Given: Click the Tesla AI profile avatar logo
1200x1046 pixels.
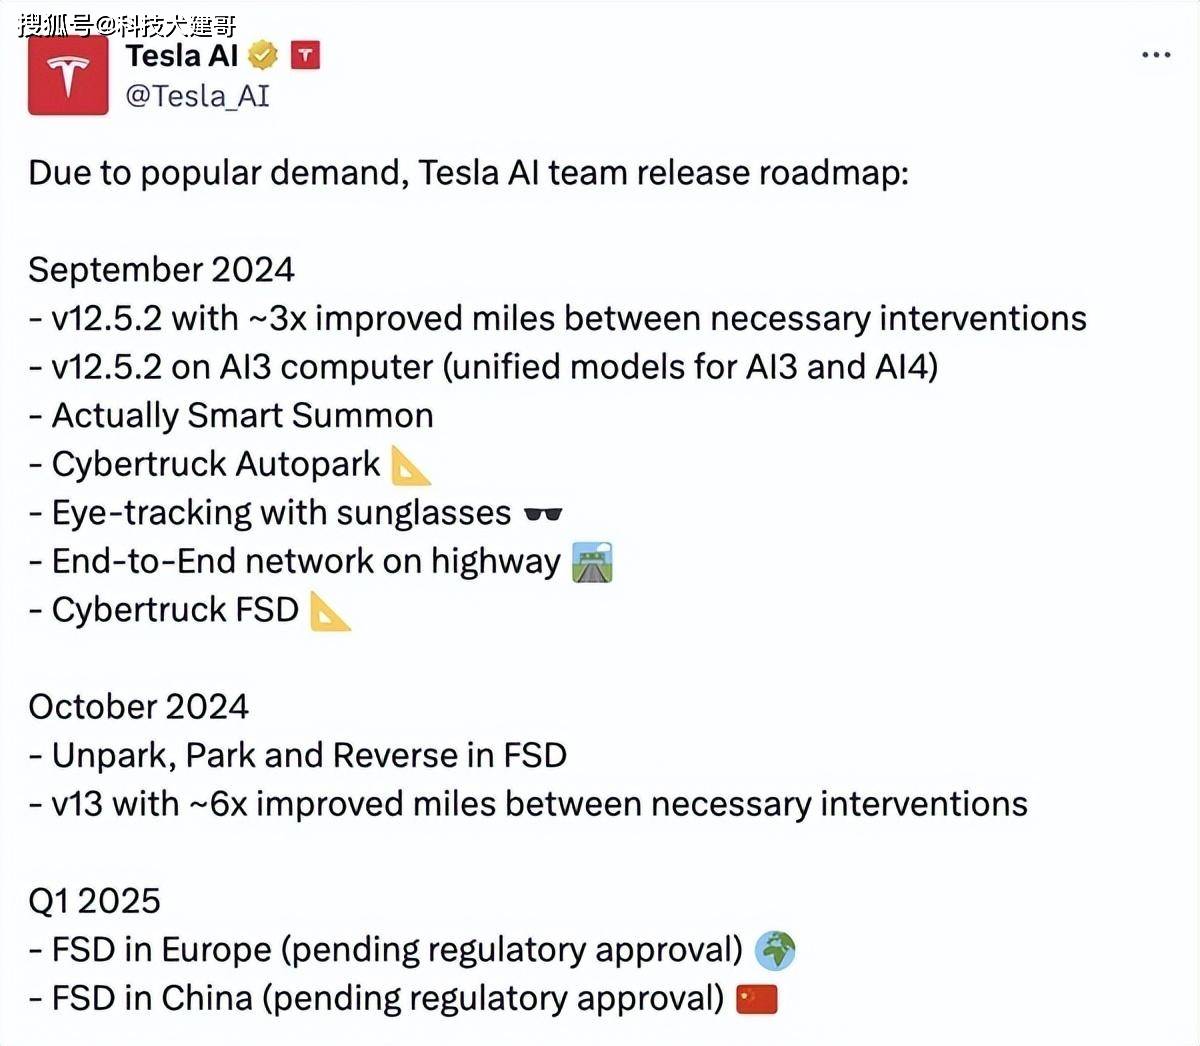Looking at the screenshot, I should point(68,77).
